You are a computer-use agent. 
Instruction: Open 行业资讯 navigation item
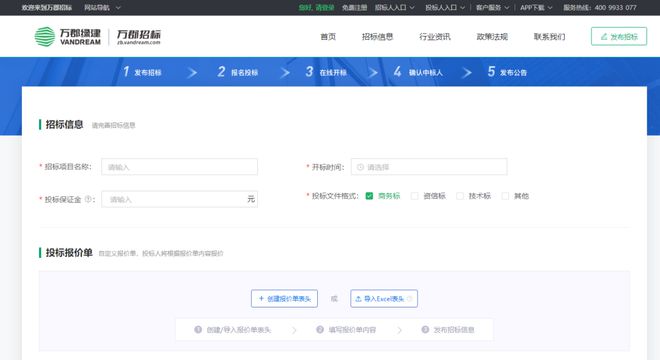tap(434, 37)
